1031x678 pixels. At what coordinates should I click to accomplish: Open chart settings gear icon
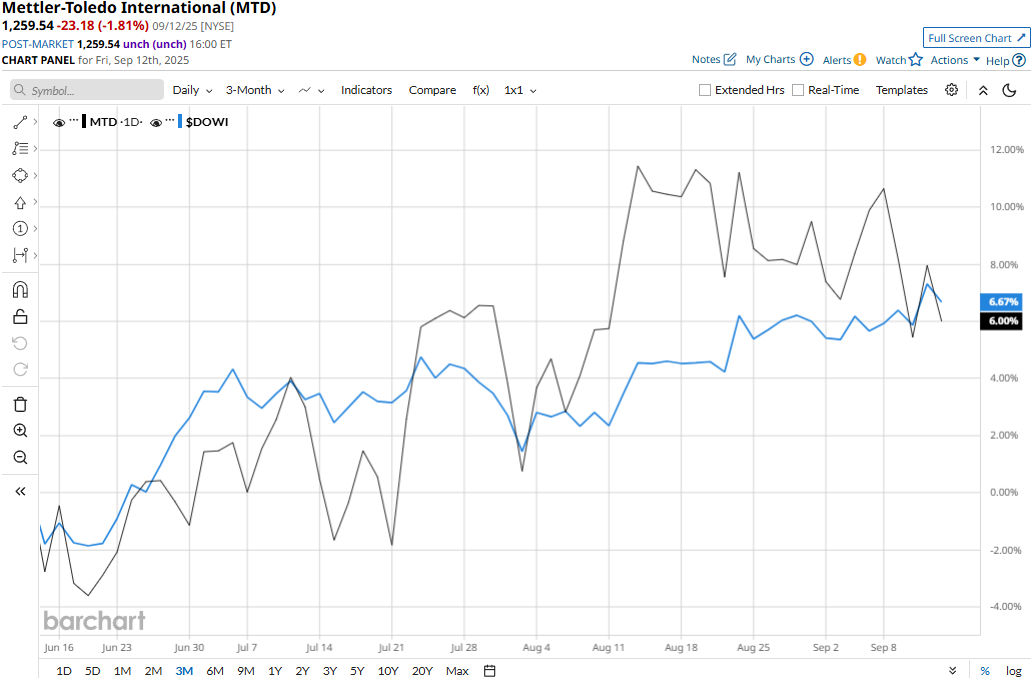pyautogui.click(x=951, y=90)
